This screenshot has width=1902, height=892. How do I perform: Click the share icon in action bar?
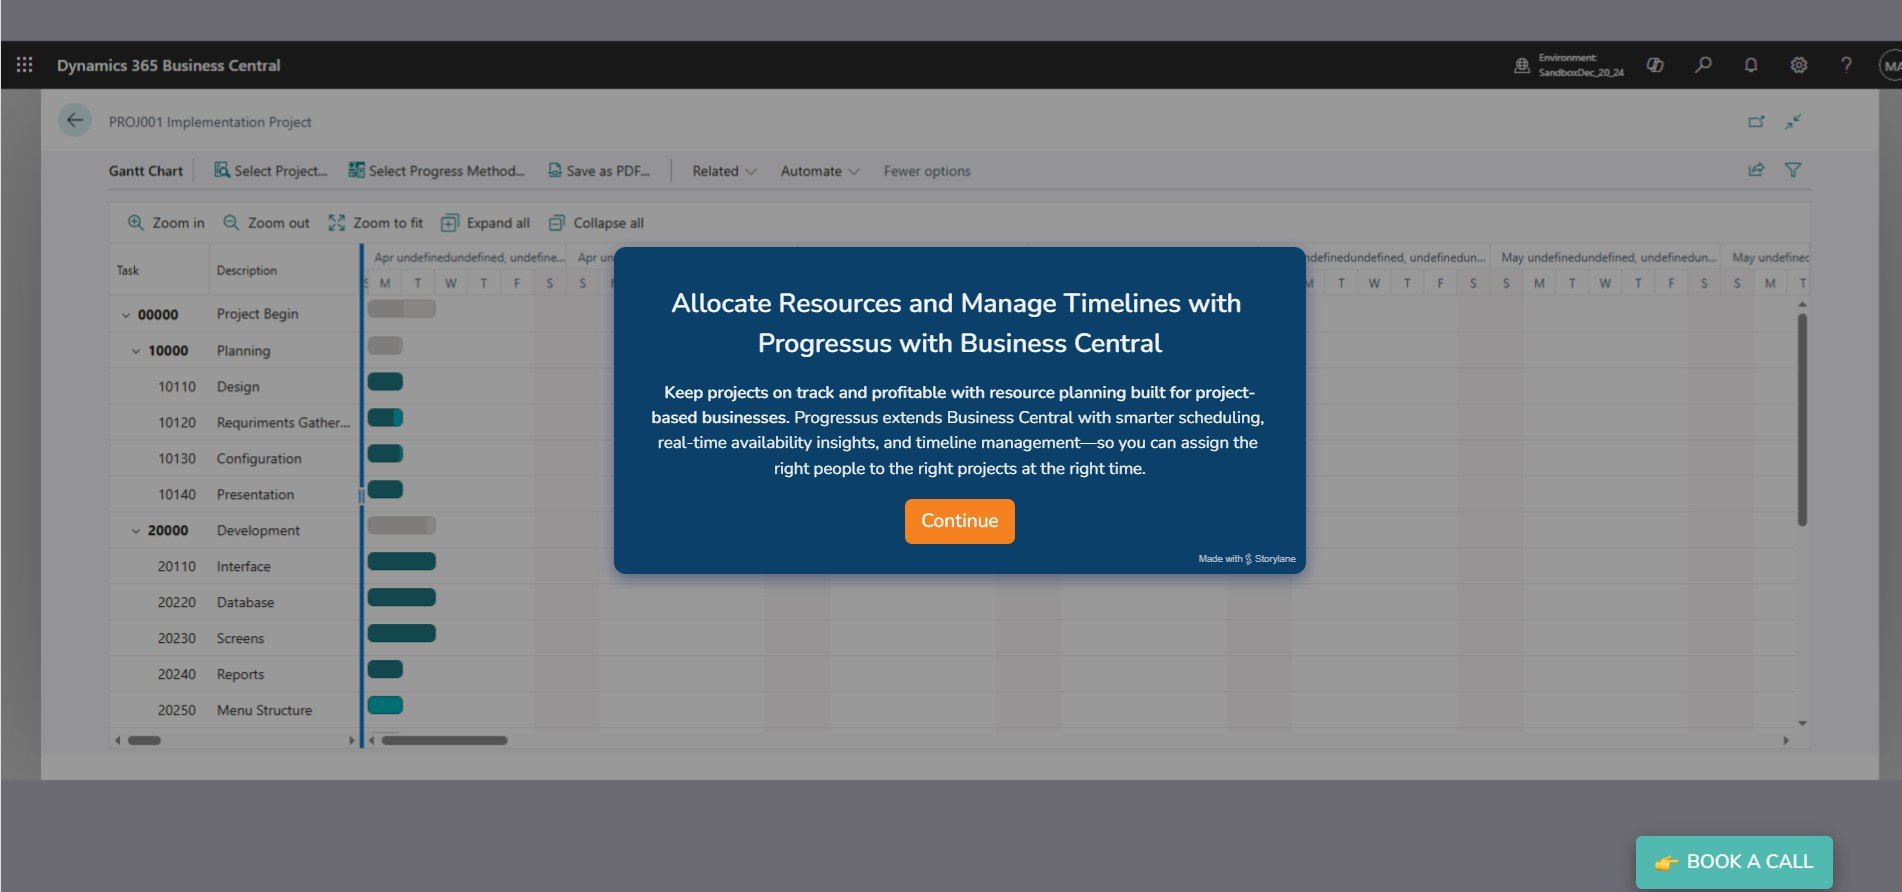click(1756, 170)
